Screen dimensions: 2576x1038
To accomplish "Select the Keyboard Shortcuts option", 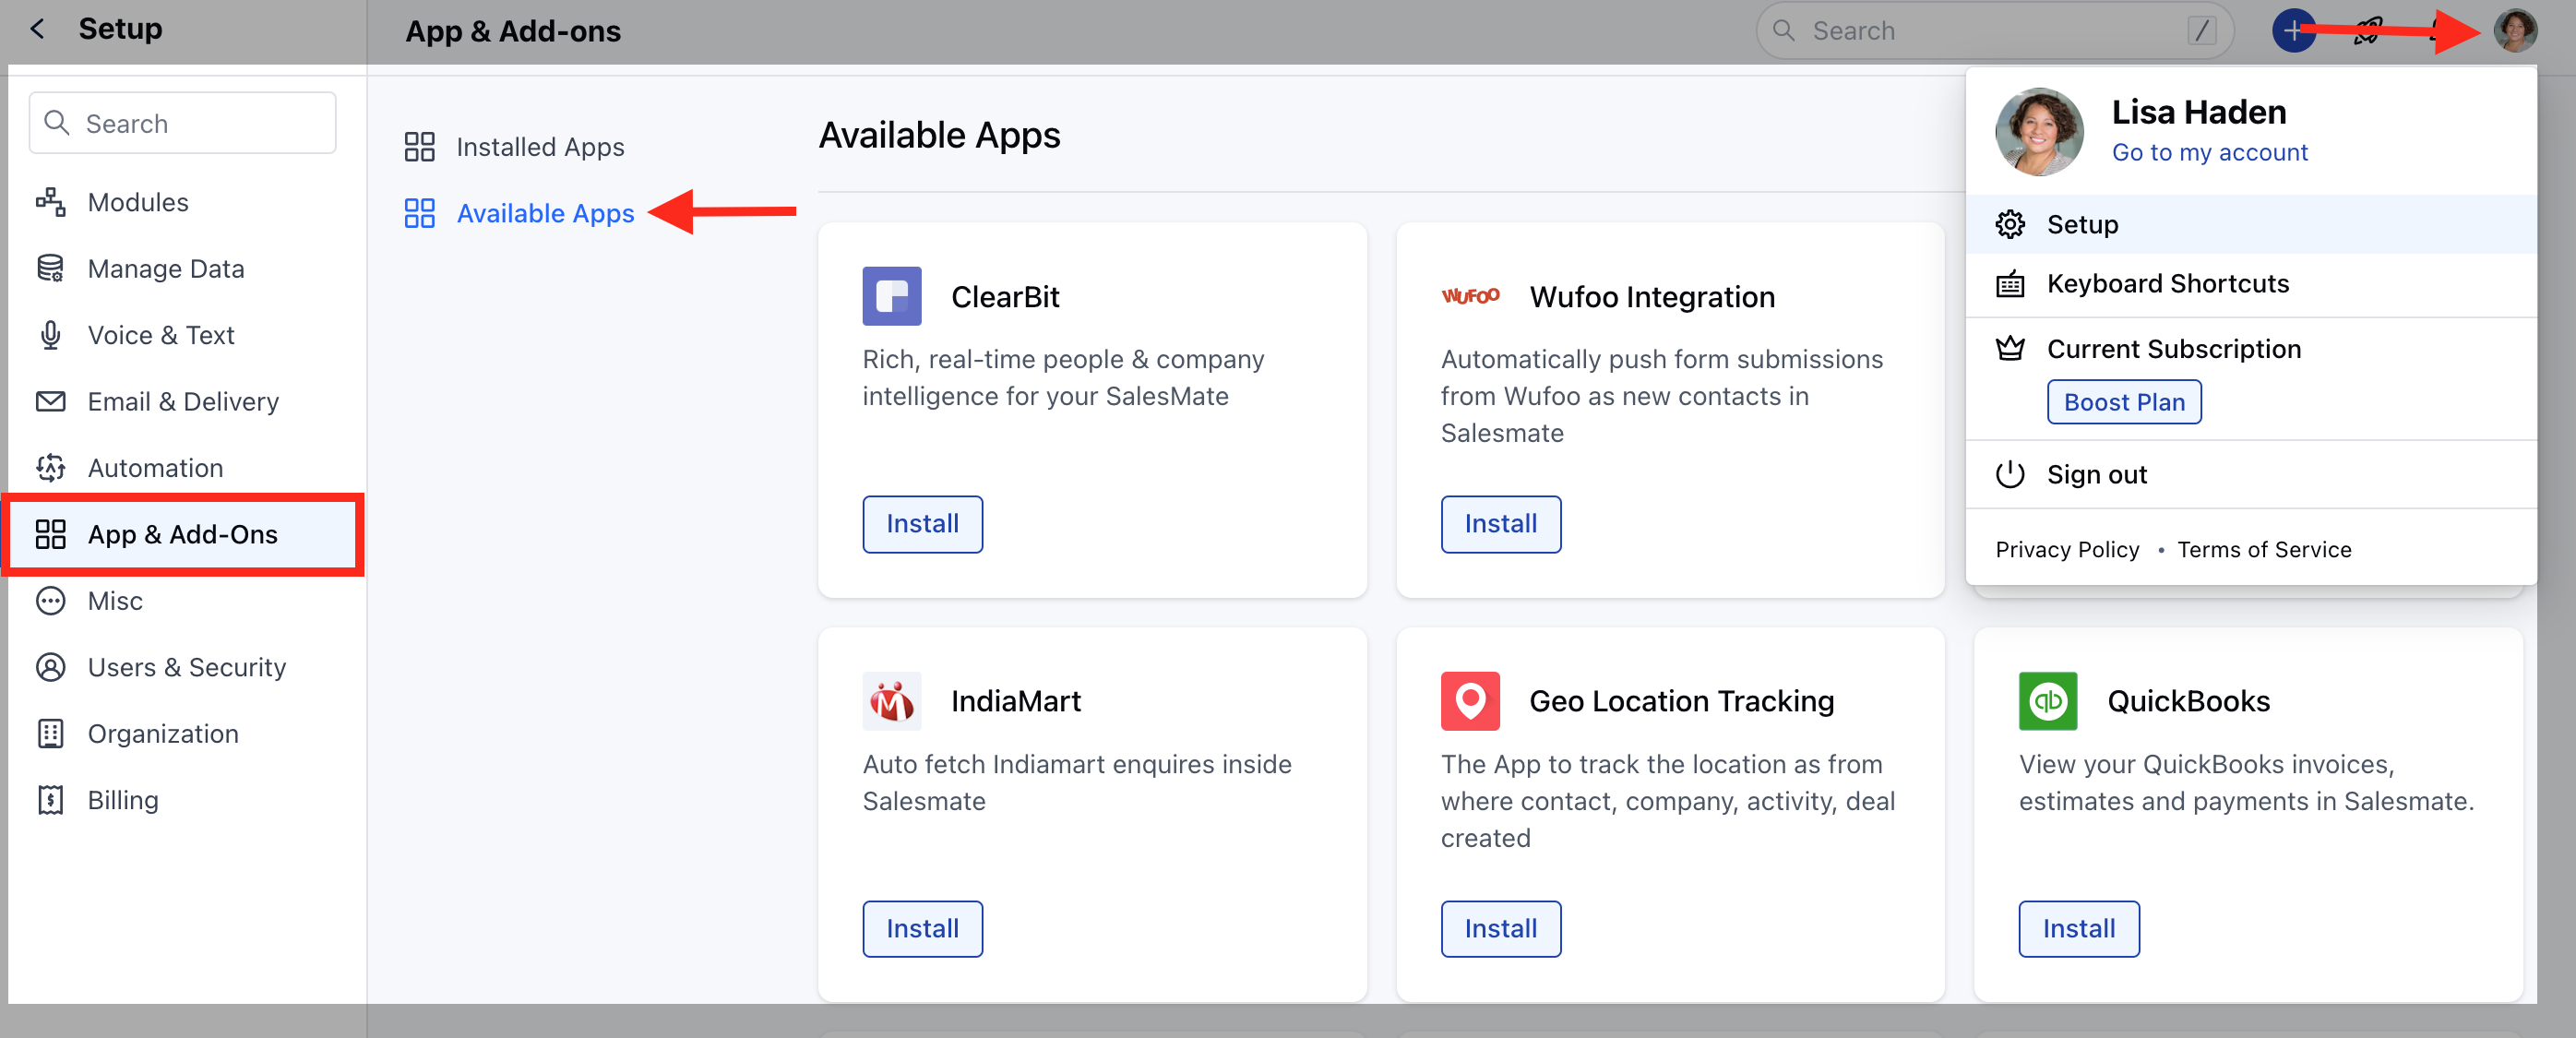I will [x=2168, y=283].
